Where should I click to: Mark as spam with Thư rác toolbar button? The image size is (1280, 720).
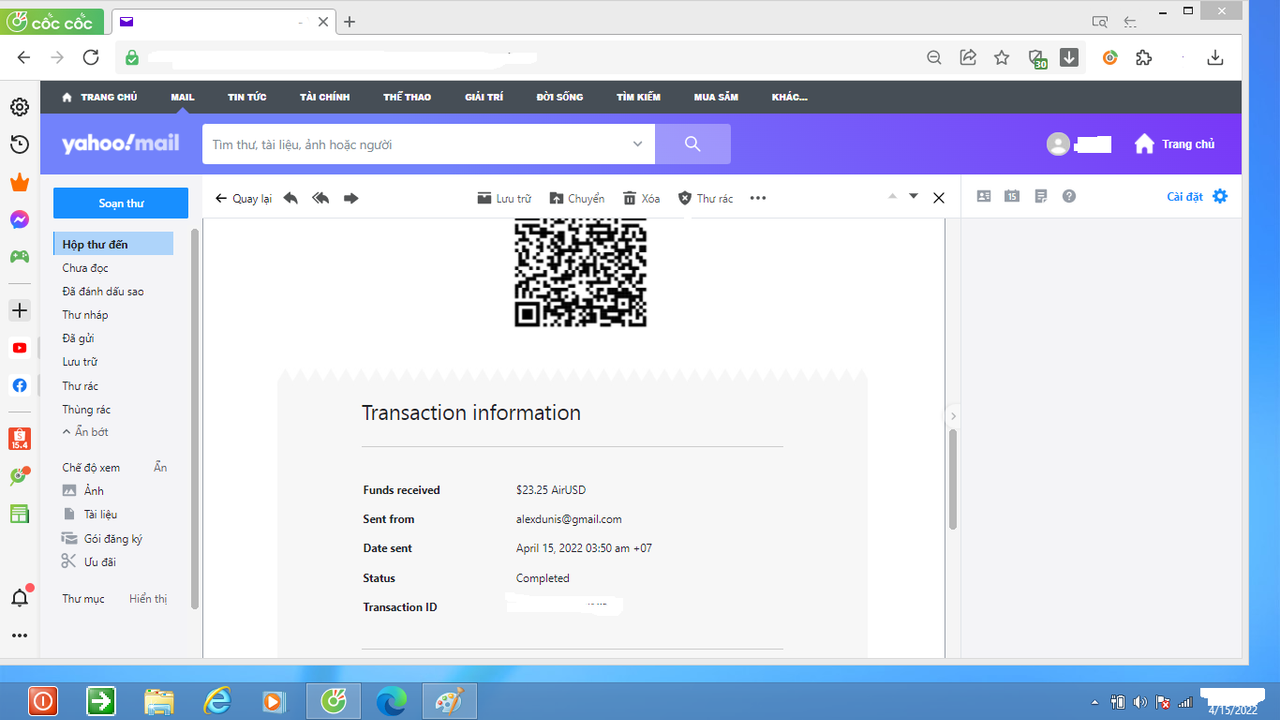(x=705, y=198)
